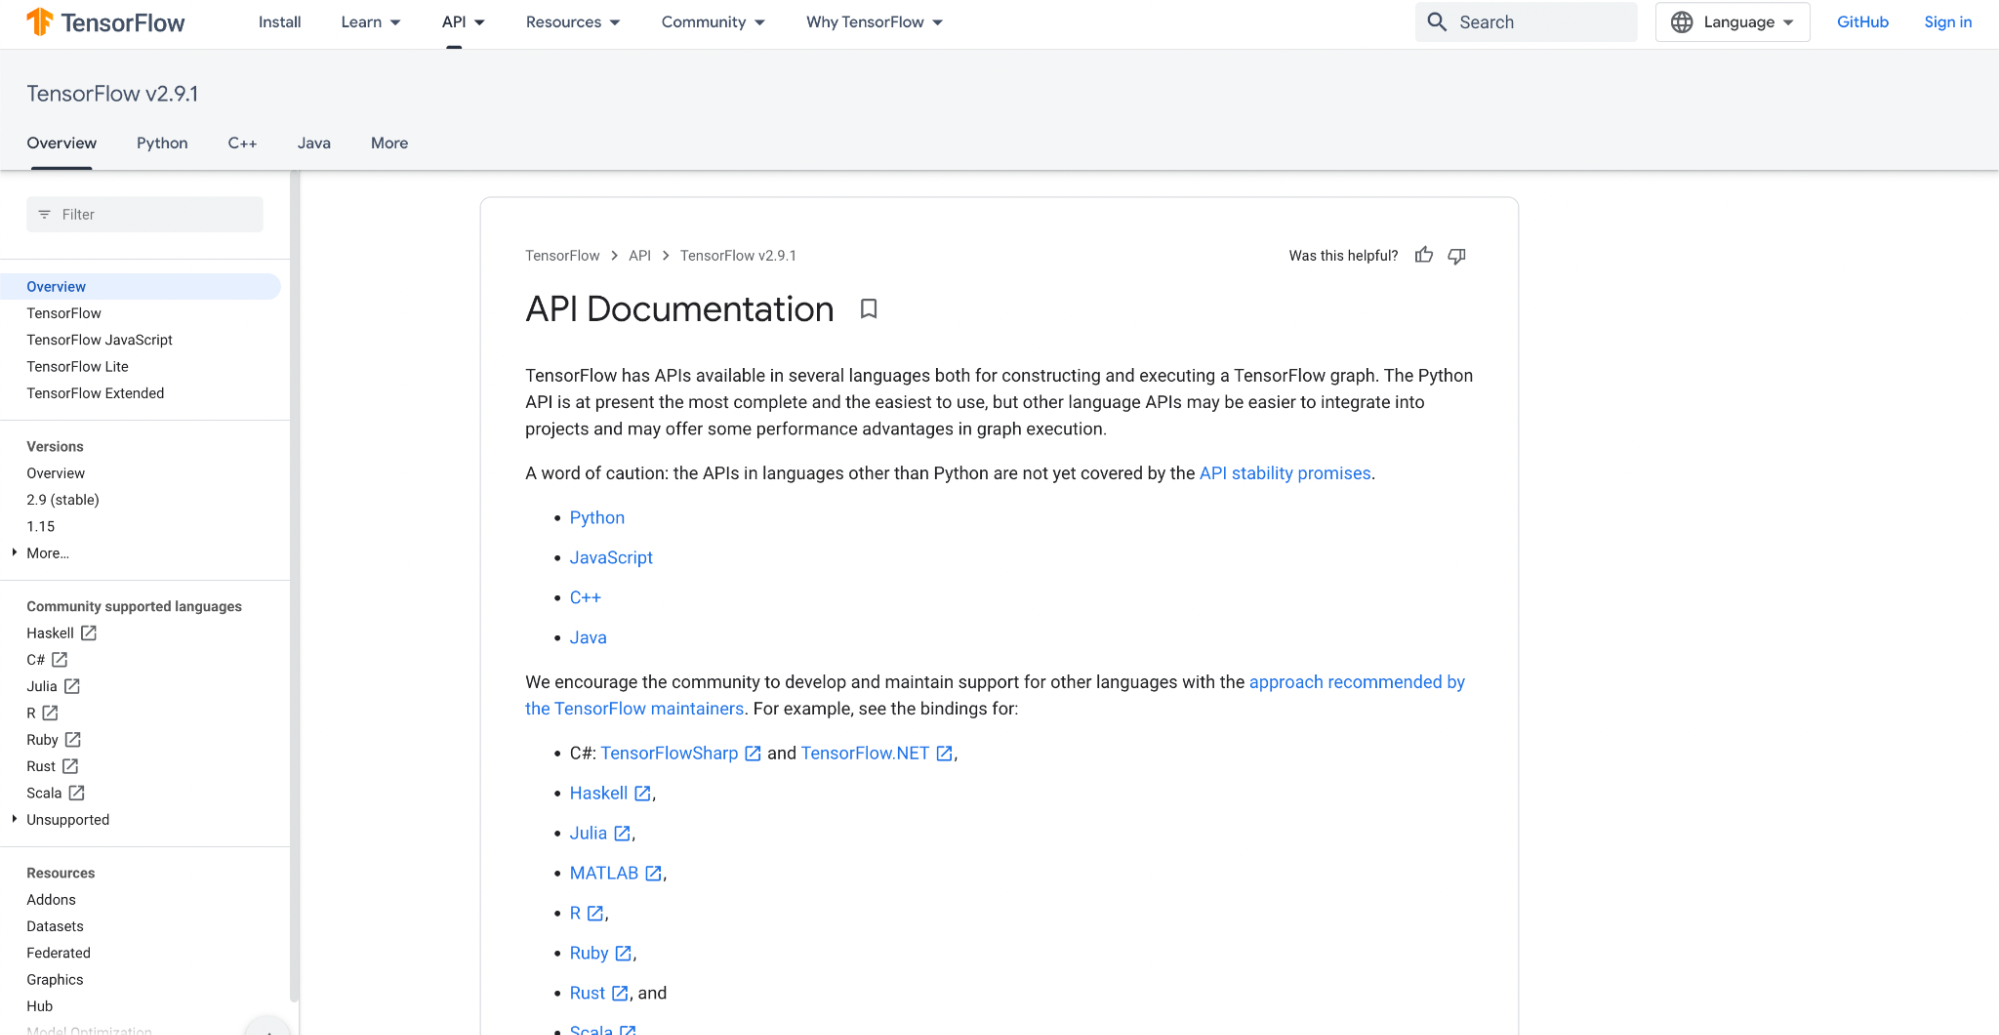Expand the Unsupported section
Viewport: 1999px width, 1035px height.
[x=67, y=819]
